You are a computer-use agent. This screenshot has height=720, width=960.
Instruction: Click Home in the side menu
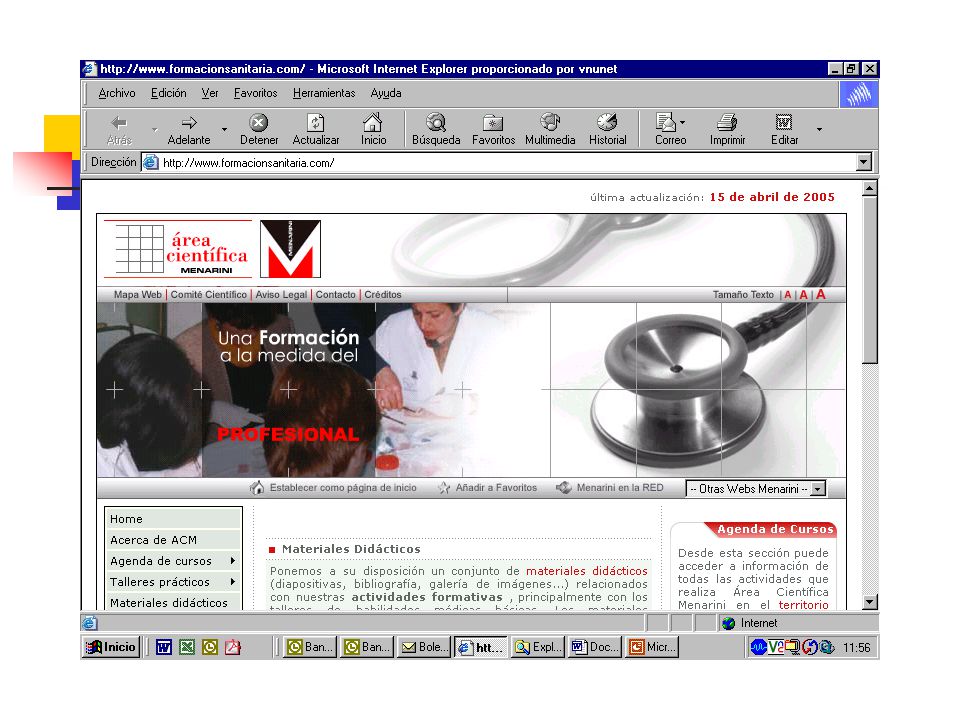pyautogui.click(x=173, y=519)
